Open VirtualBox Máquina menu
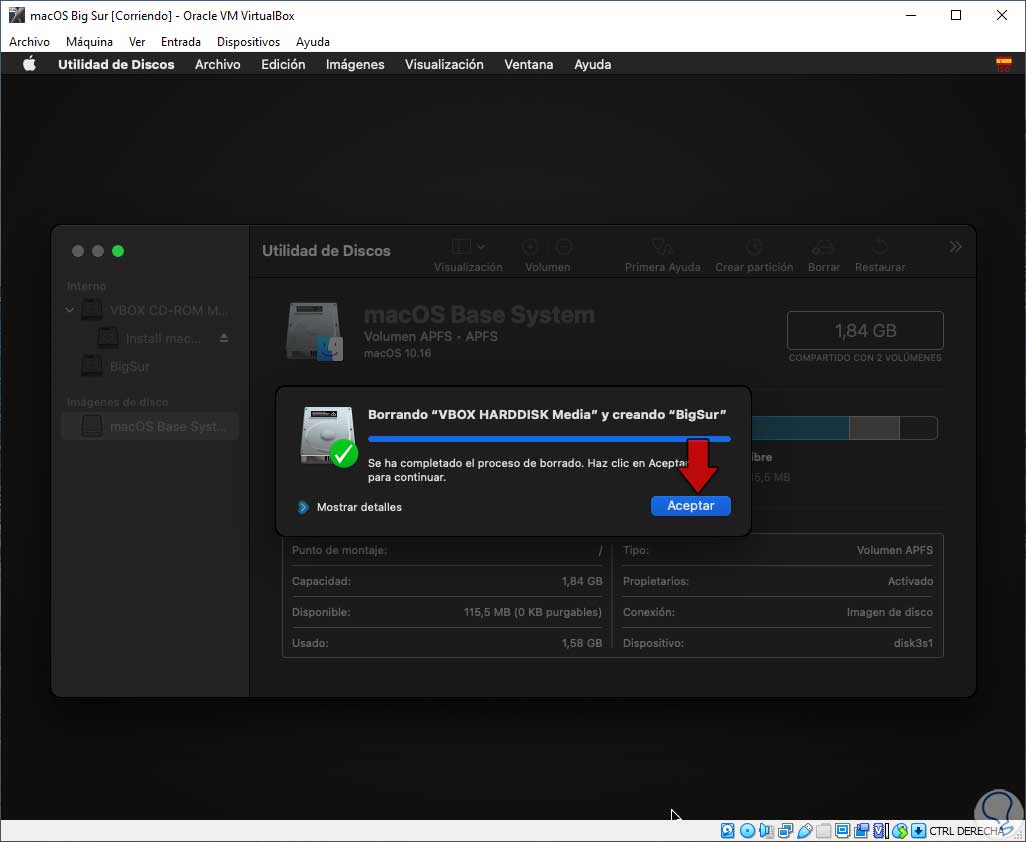 pyautogui.click(x=89, y=42)
